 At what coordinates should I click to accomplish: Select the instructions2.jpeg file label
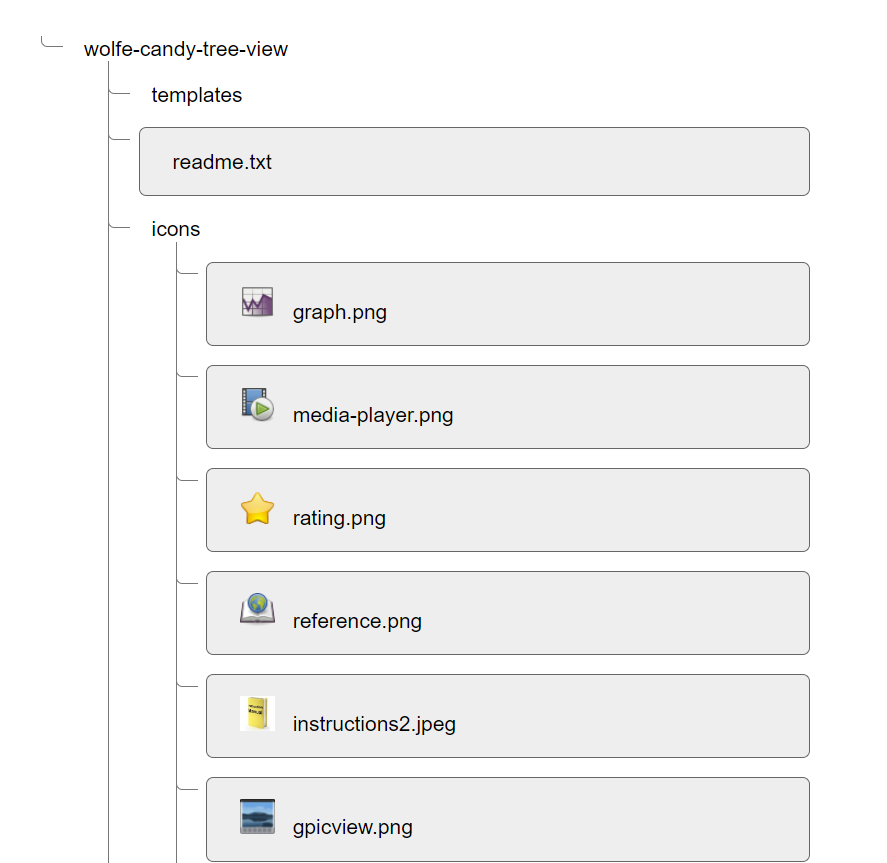[x=374, y=724]
